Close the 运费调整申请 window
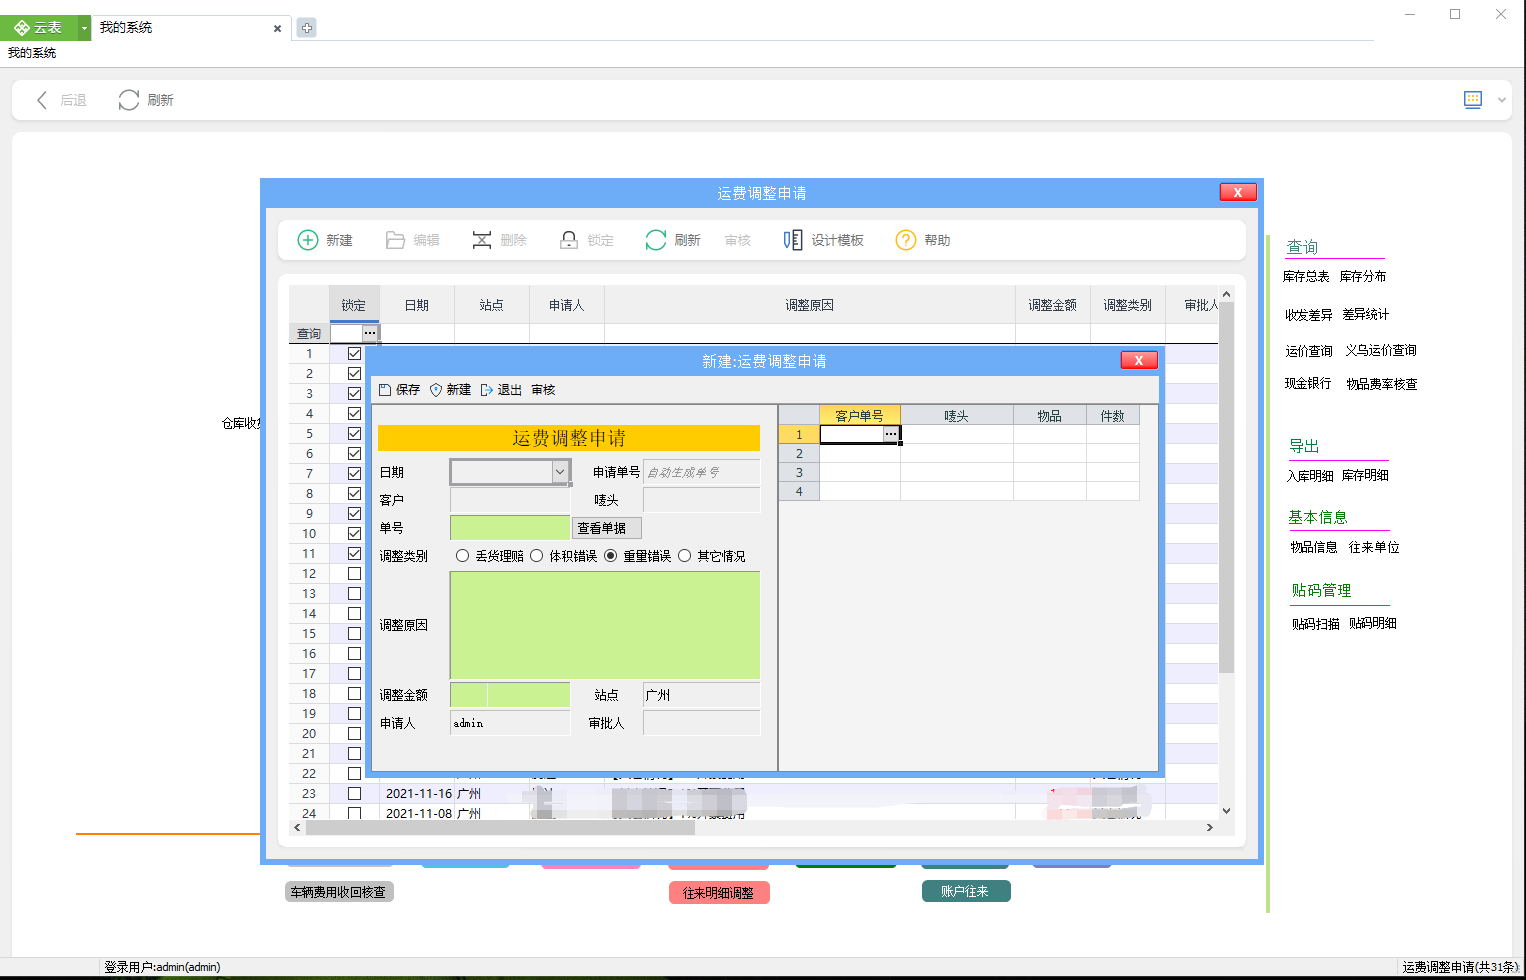 coord(1238,192)
